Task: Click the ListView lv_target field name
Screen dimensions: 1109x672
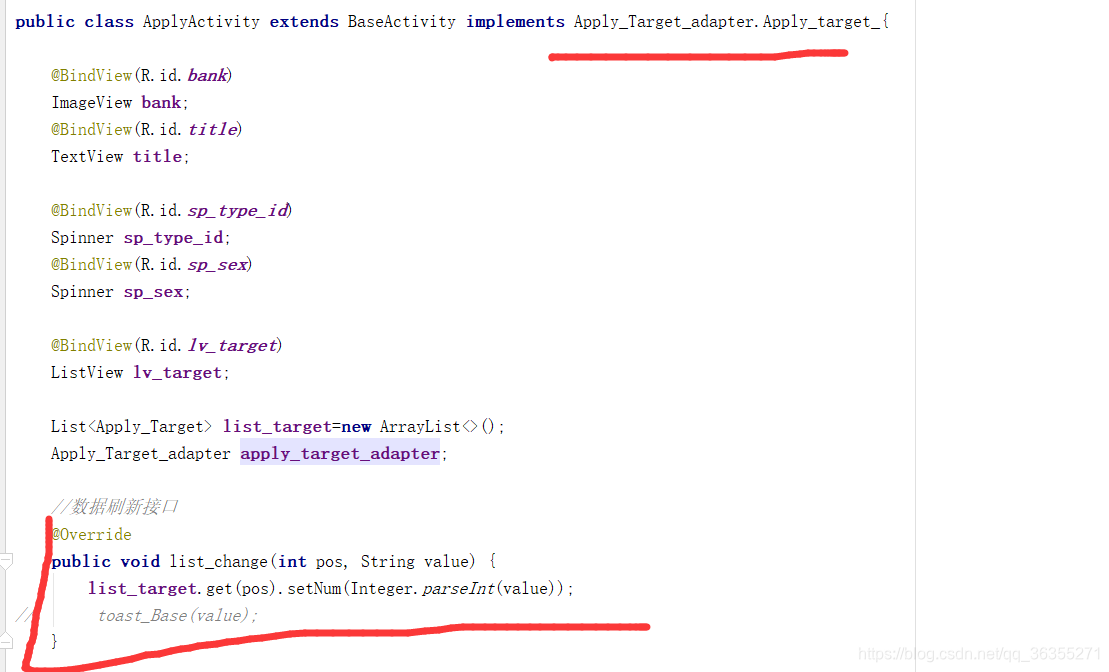Action: pos(178,373)
